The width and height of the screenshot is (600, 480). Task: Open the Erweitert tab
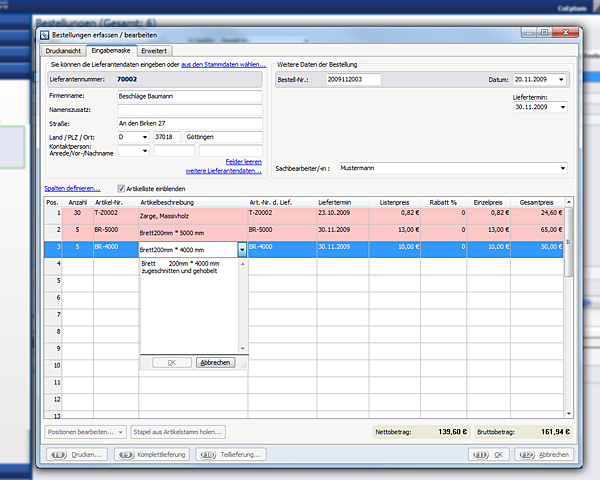tap(154, 51)
